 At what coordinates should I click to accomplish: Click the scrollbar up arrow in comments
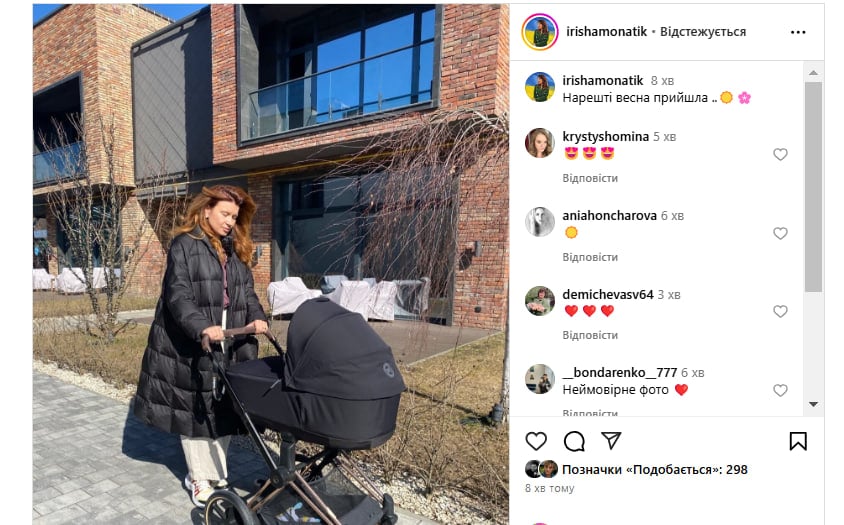pos(813,72)
